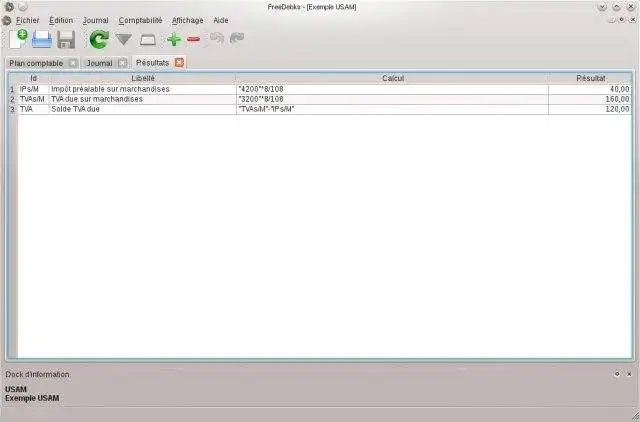Click the Id column header
This screenshot has width=640, height=422.
tap(33, 78)
